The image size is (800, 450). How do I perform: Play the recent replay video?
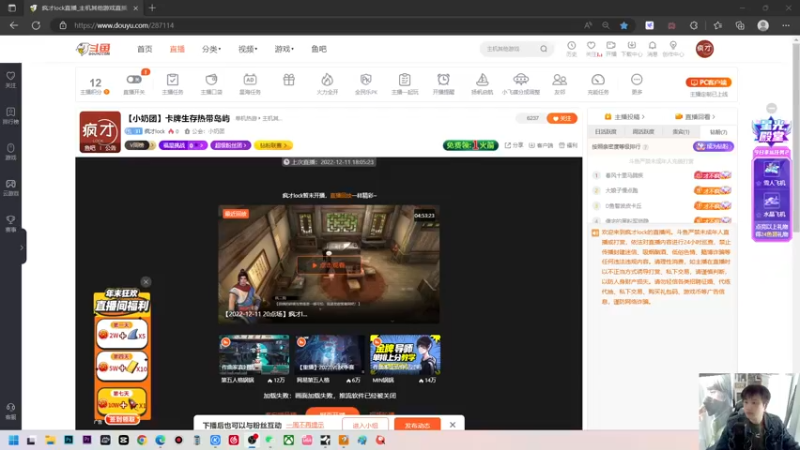(329, 265)
